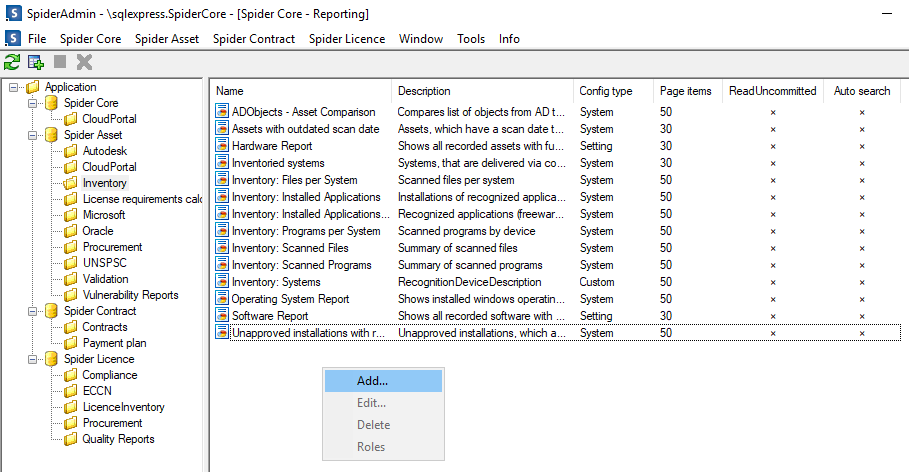Screen dimensions: 909x472
Task: Select the LicenceInventory tree item
Action: 123,407
